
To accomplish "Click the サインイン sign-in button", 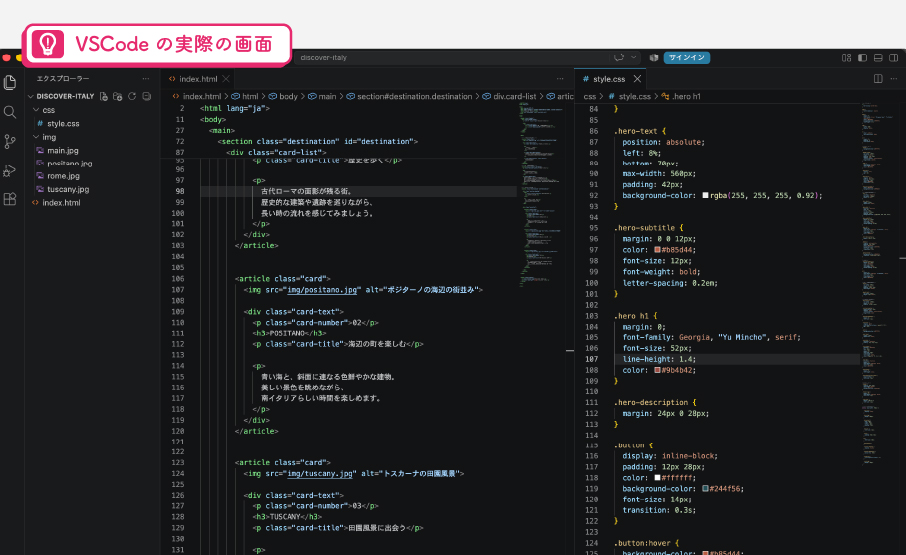I will point(687,58).
